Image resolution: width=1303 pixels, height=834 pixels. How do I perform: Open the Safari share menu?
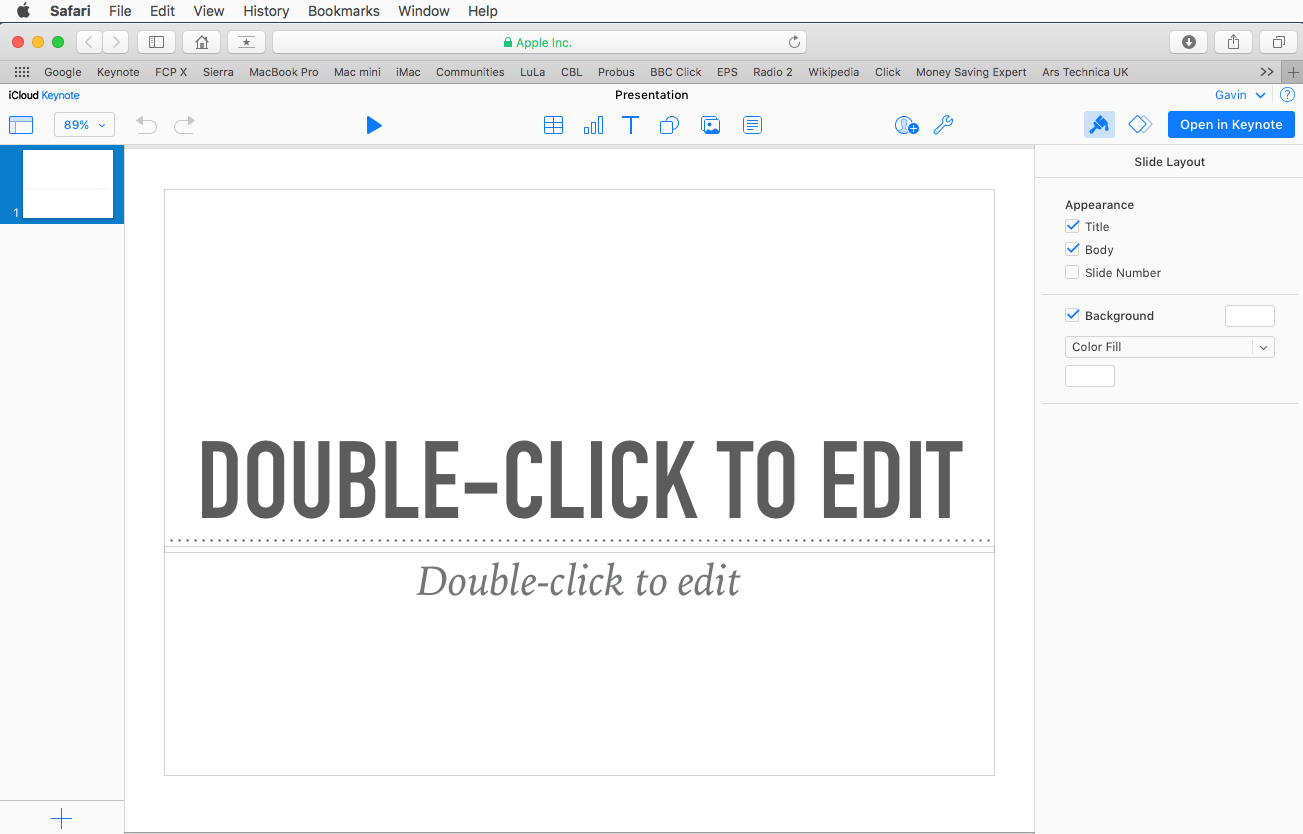[1233, 42]
